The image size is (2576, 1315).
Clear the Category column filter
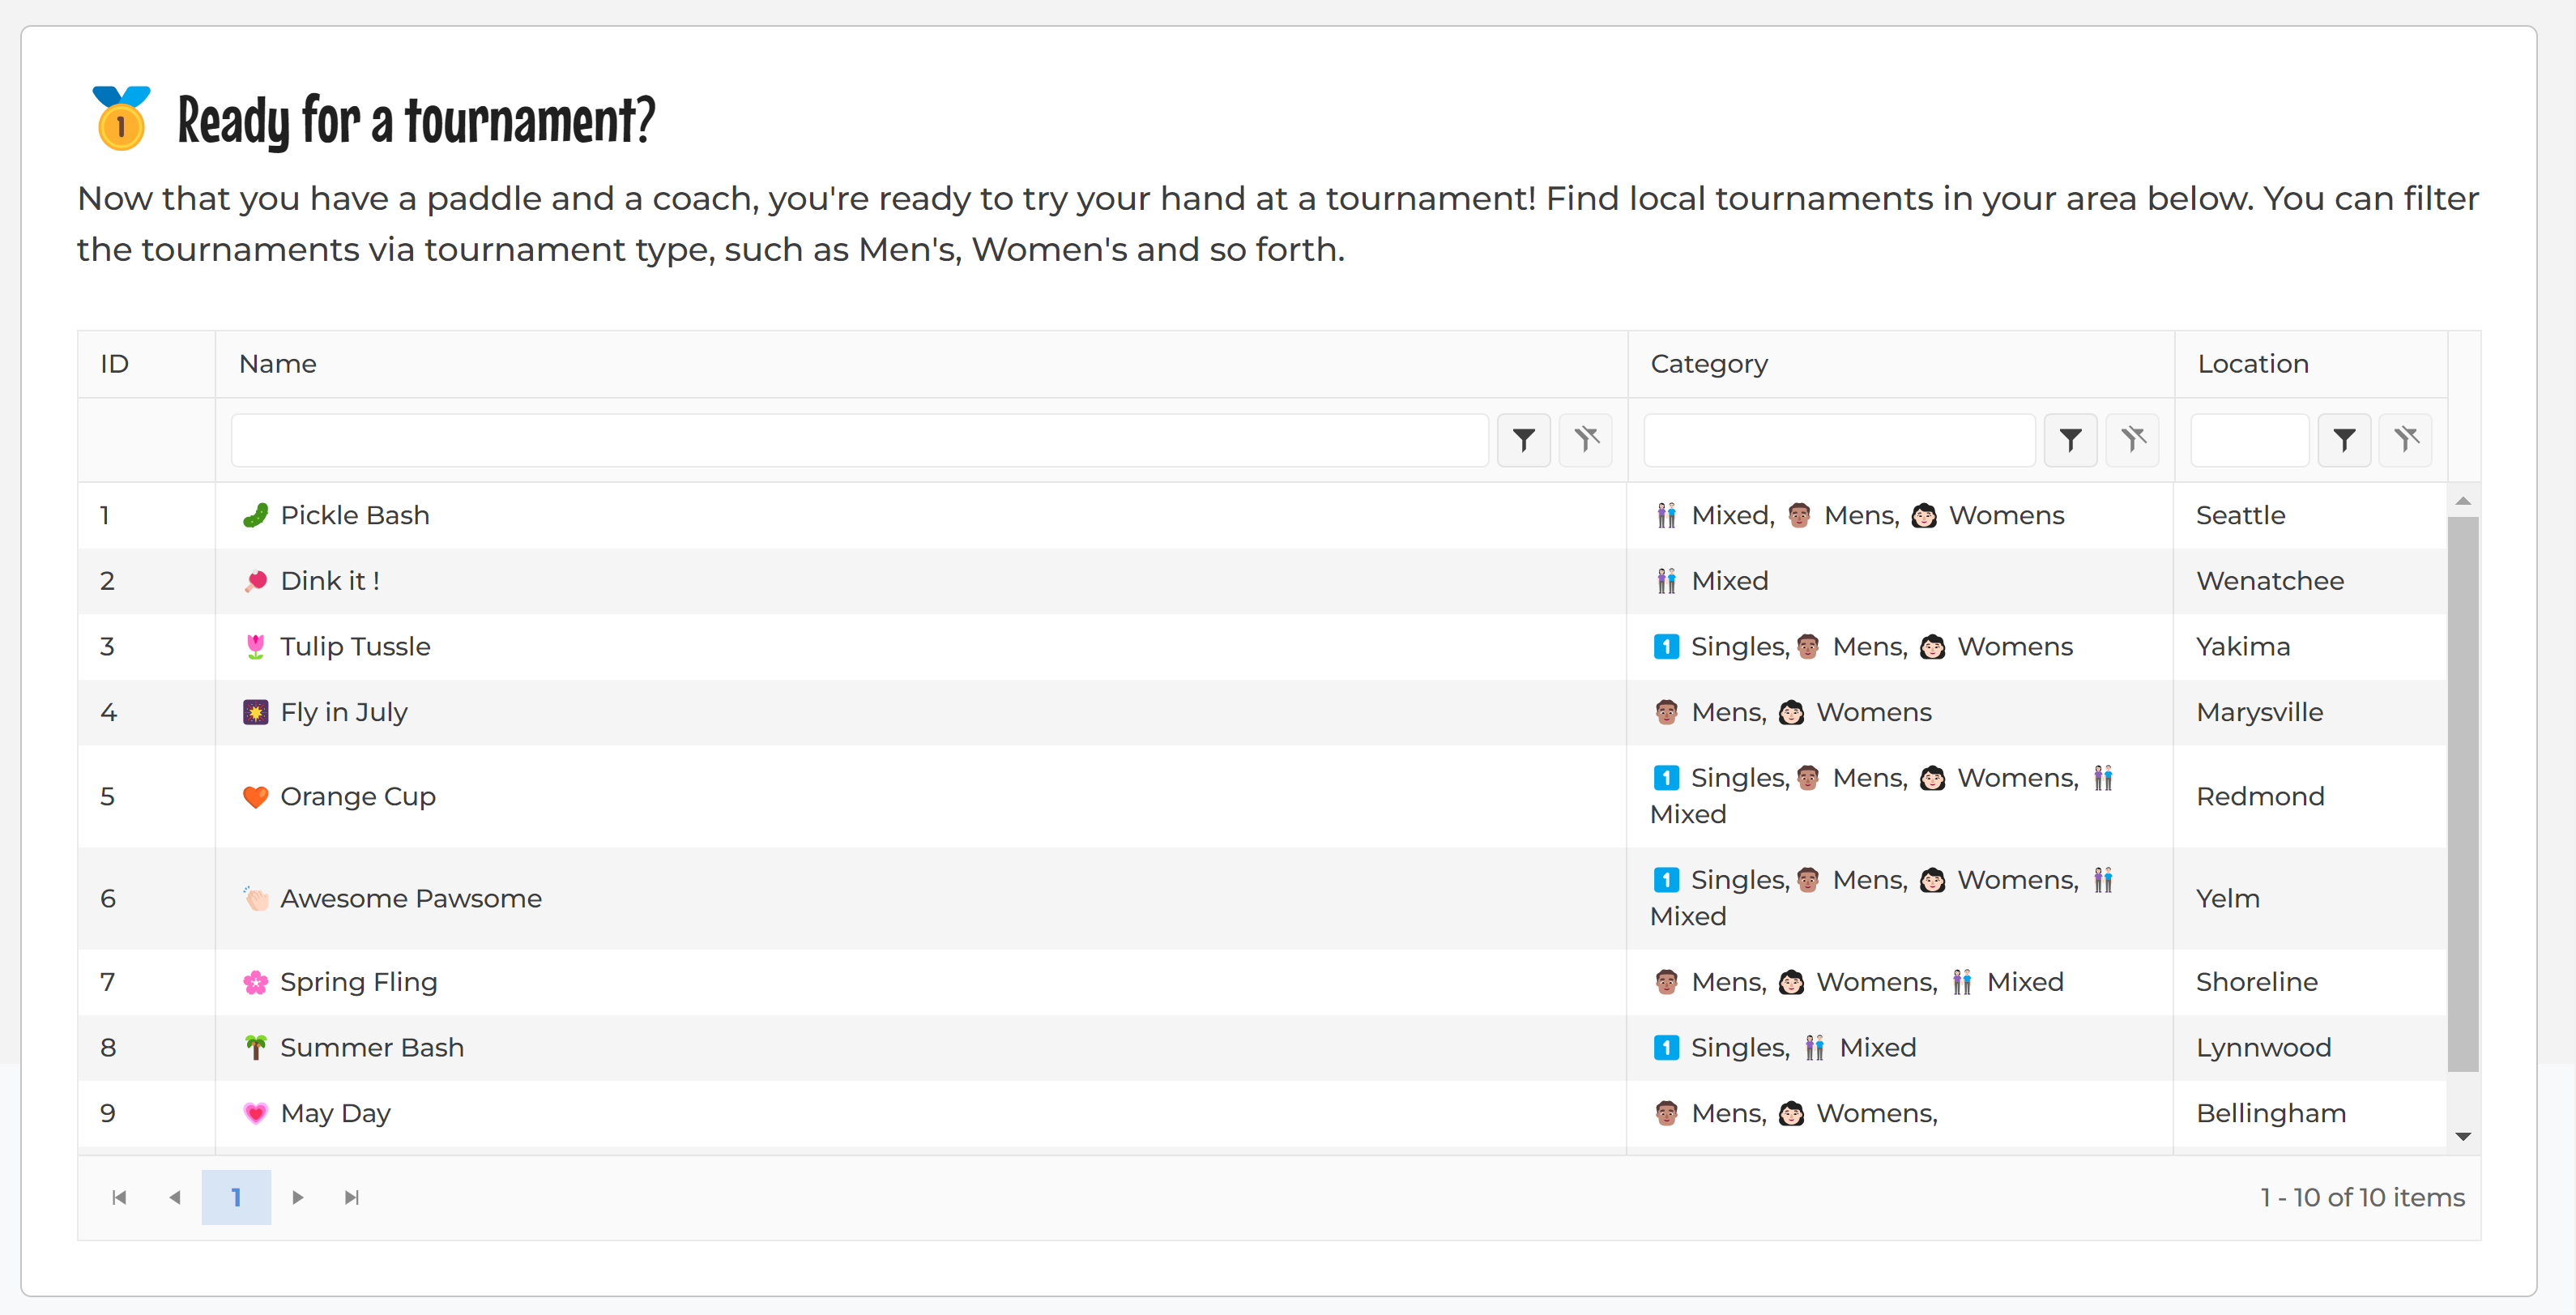point(2133,440)
